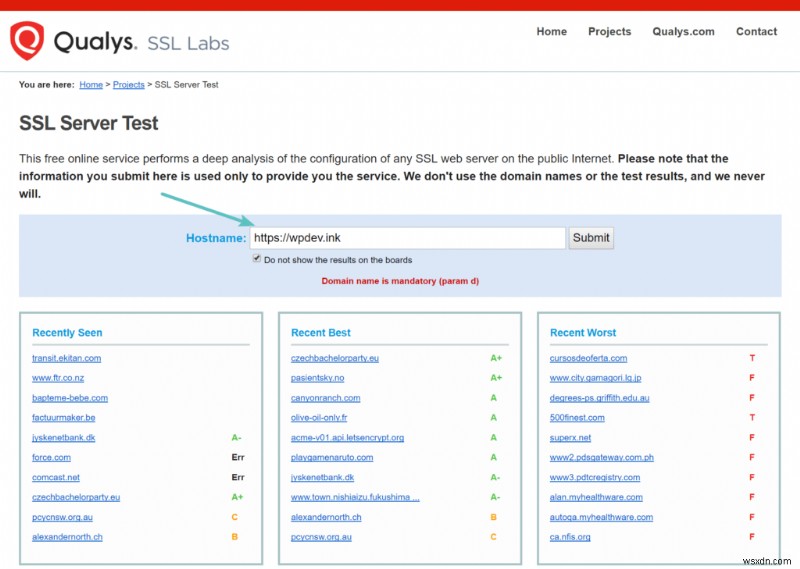The image size is (800, 569).
Task: Click the Qualys shield logo
Action: point(27,40)
